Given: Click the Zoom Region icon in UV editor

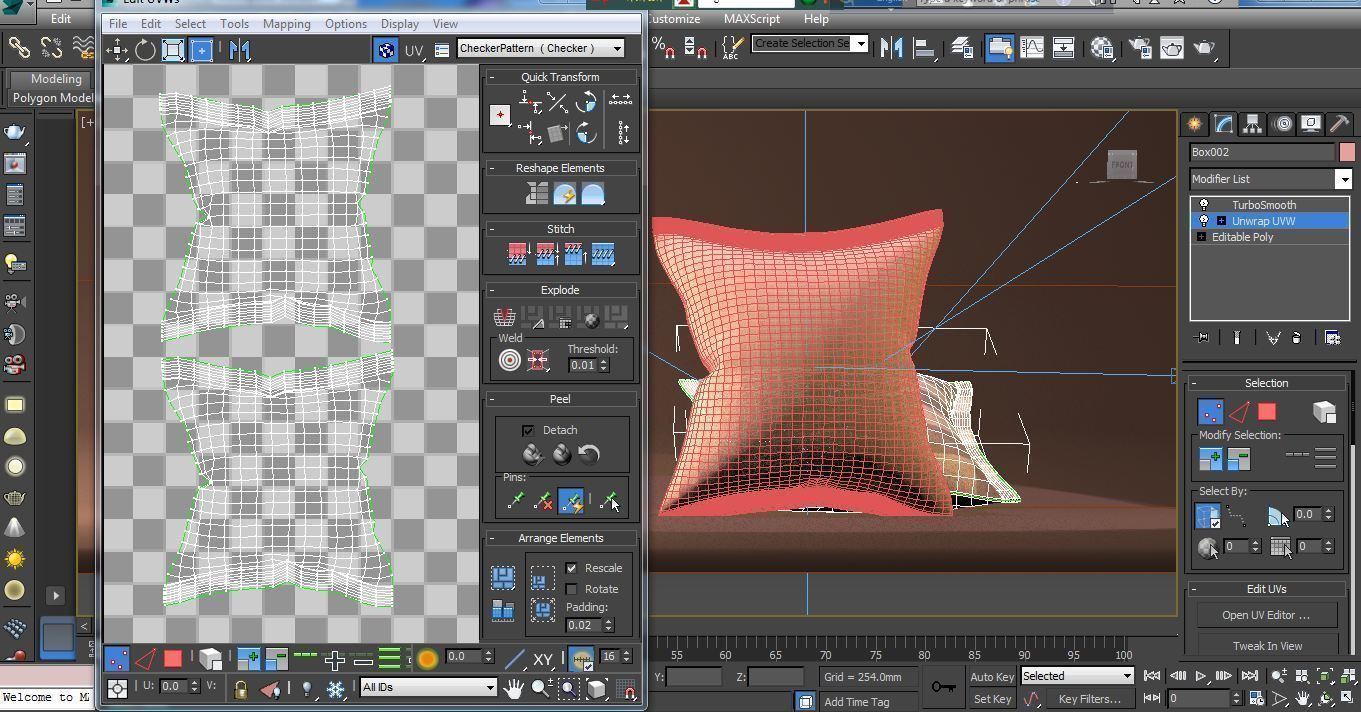Looking at the screenshot, I should tap(568, 688).
